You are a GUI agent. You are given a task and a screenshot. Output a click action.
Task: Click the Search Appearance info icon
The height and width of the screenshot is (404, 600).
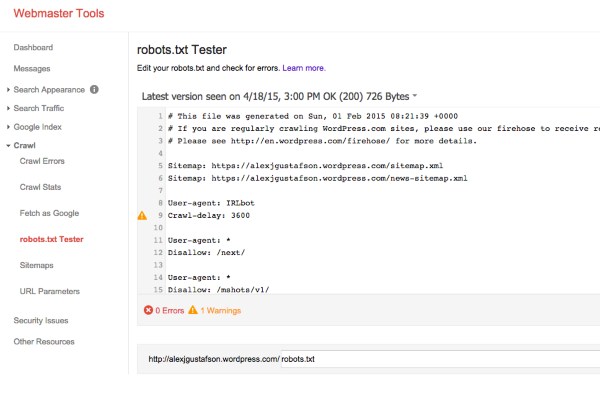(x=94, y=89)
